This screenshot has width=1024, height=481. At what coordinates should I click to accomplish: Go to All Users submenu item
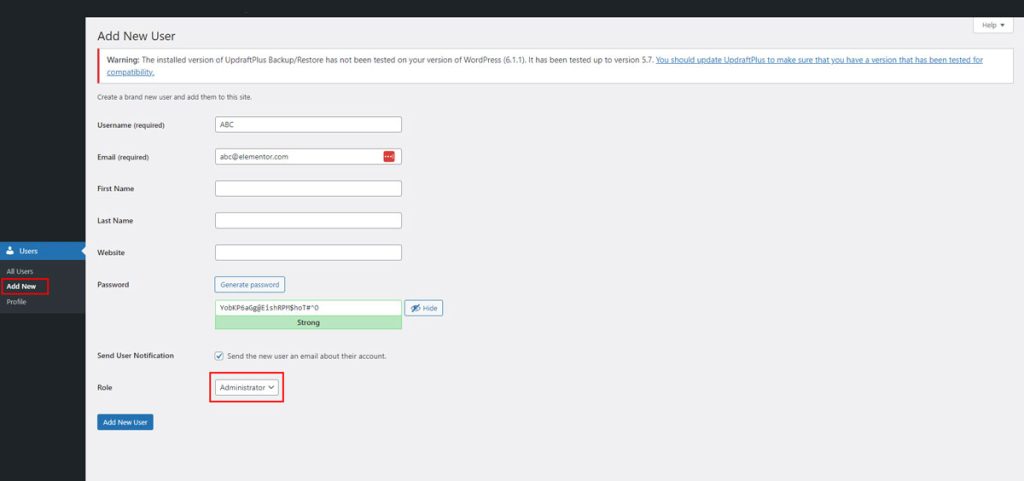tap(20, 272)
